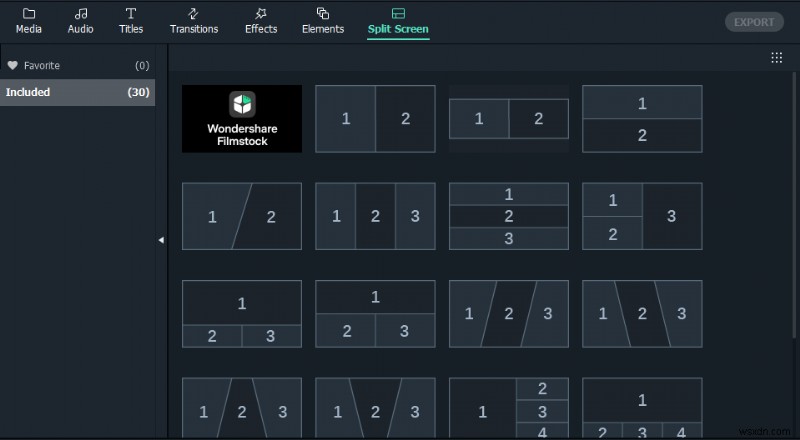Select layout with two left panels, one right
The height and width of the screenshot is (440, 800).
coord(642,216)
